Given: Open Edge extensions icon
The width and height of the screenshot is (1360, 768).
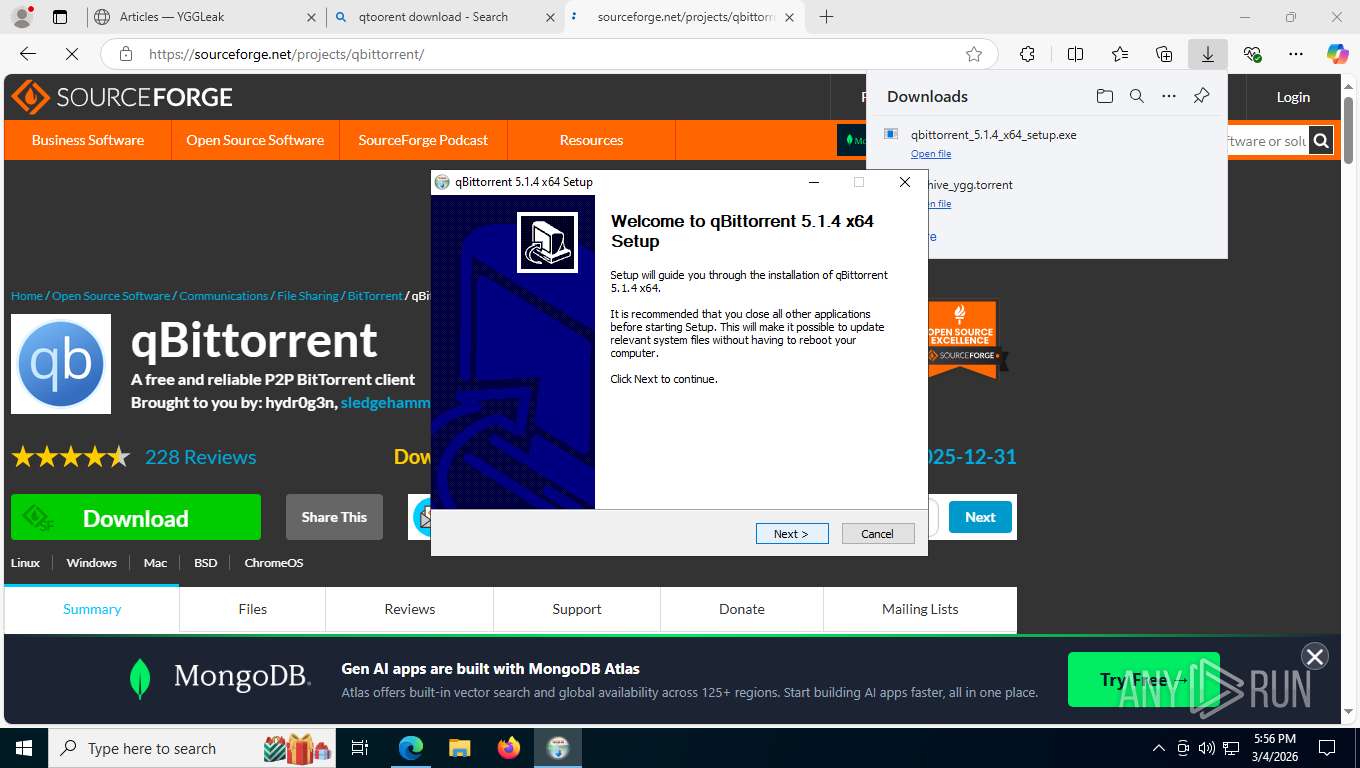Looking at the screenshot, I should pos(1027,54).
